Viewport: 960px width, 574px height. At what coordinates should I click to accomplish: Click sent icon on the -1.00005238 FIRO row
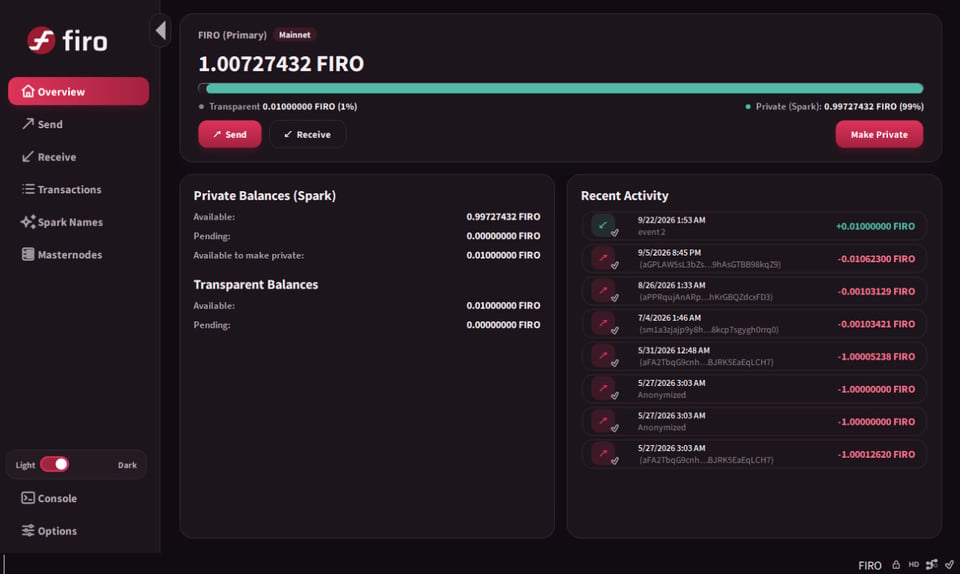(x=603, y=356)
